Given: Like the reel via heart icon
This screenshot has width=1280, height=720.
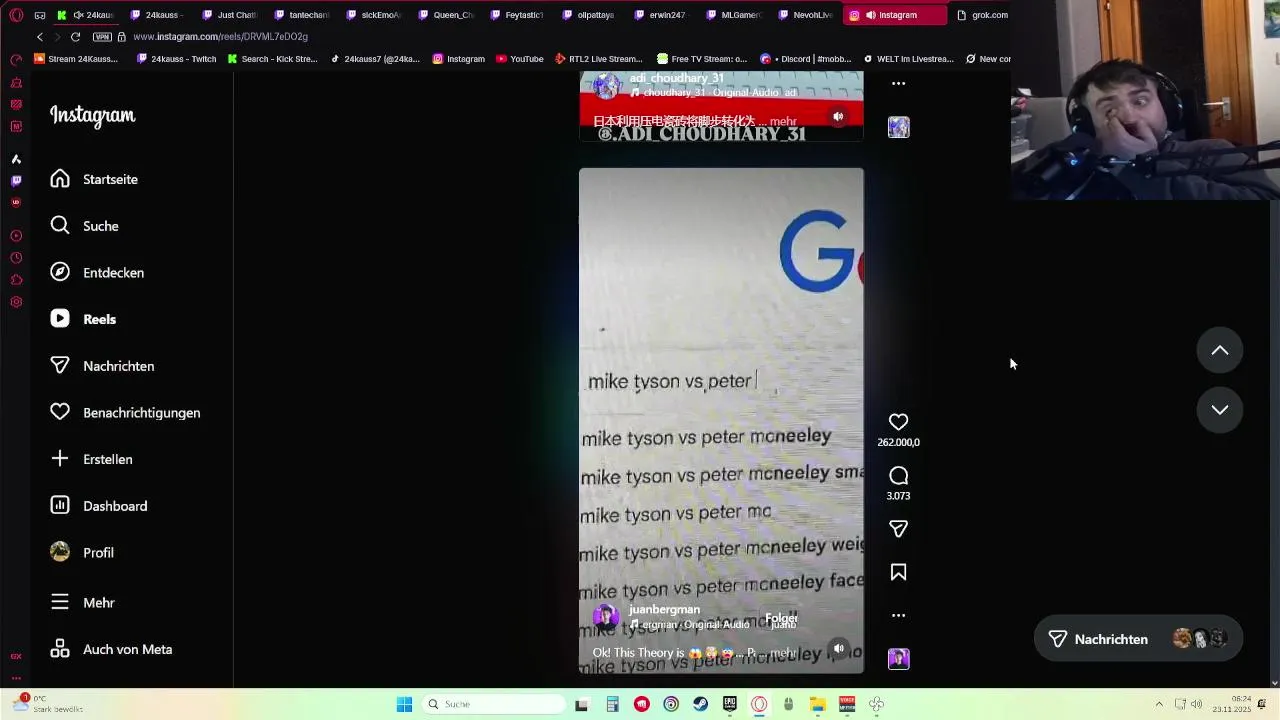Looking at the screenshot, I should 898,422.
